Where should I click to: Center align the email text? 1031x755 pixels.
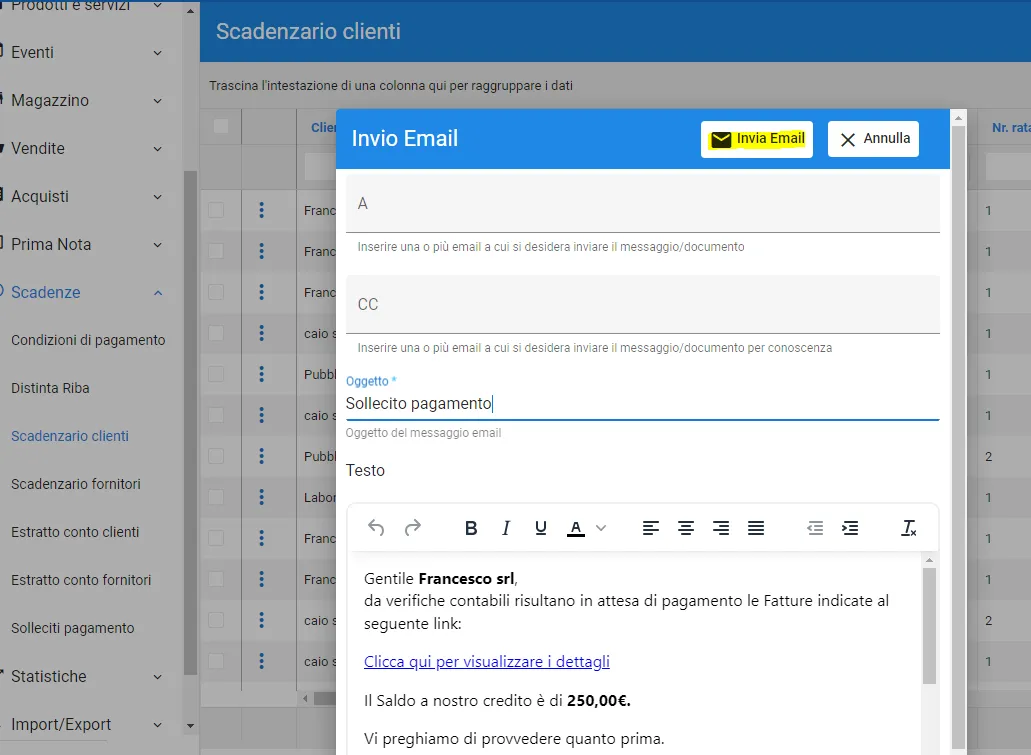coord(686,528)
